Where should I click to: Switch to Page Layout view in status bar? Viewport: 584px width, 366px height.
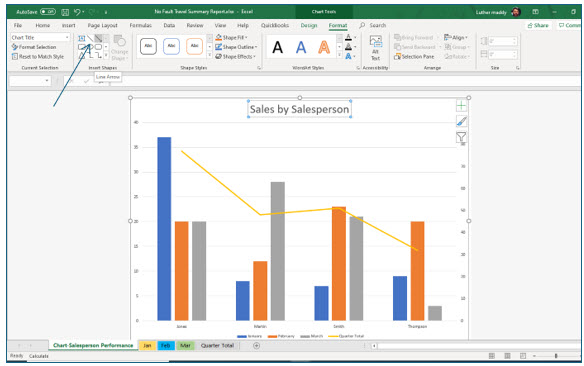coord(507,356)
